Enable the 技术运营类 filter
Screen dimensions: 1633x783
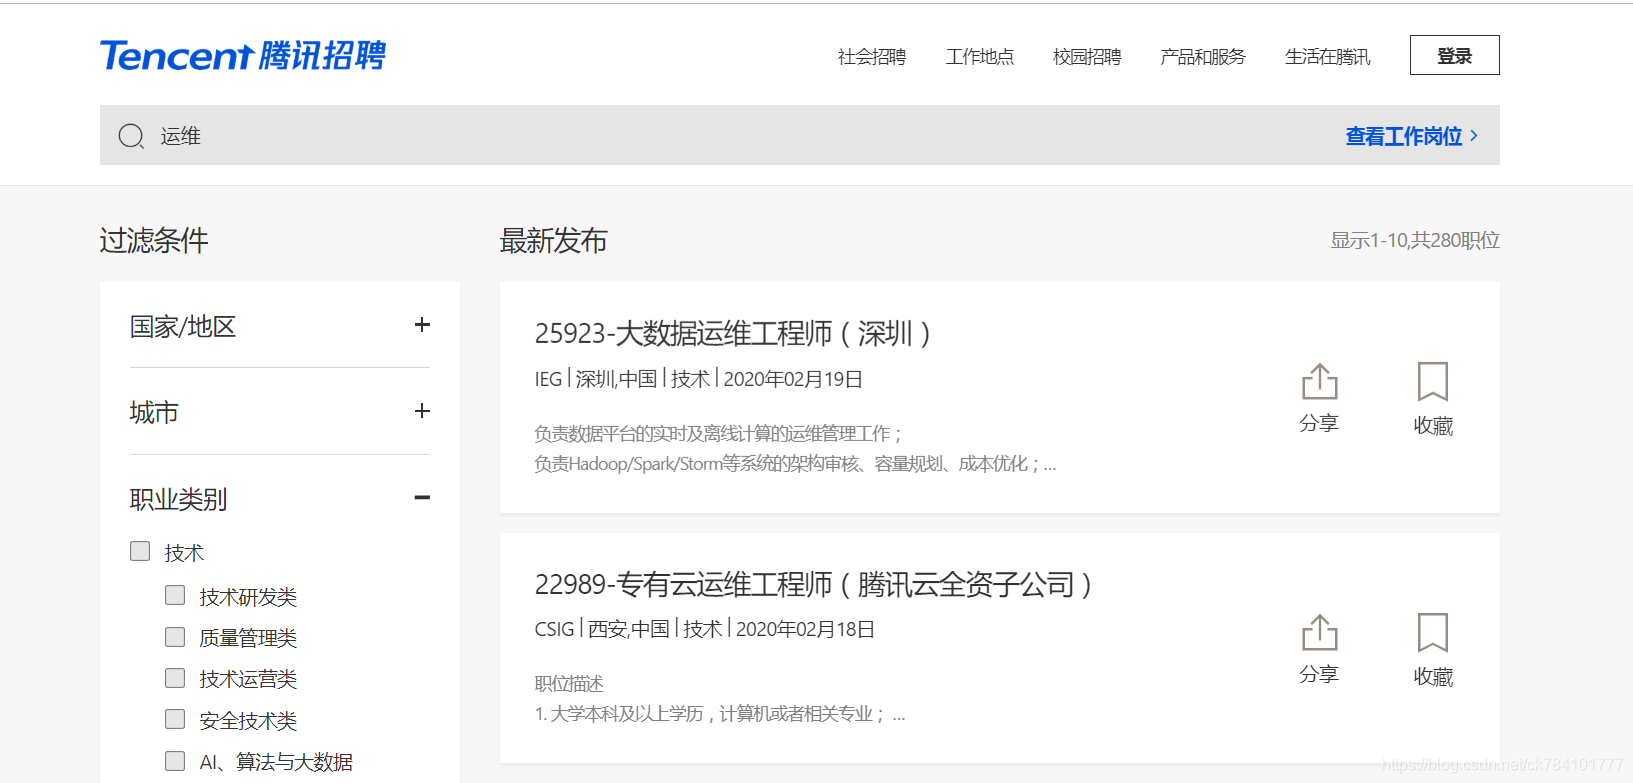175,678
